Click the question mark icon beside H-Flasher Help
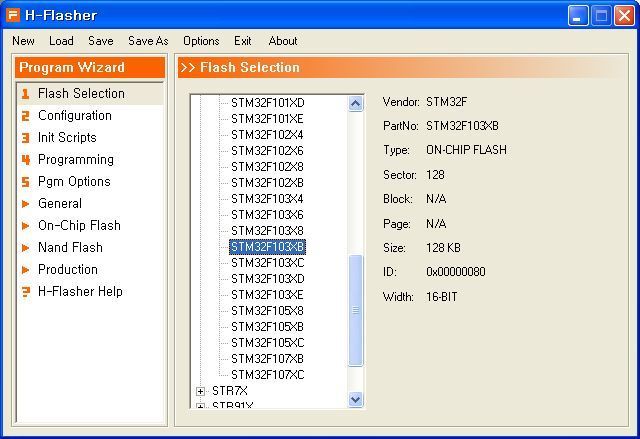The height and width of the screenshot is (439, 640). click(x=26, y=292)
